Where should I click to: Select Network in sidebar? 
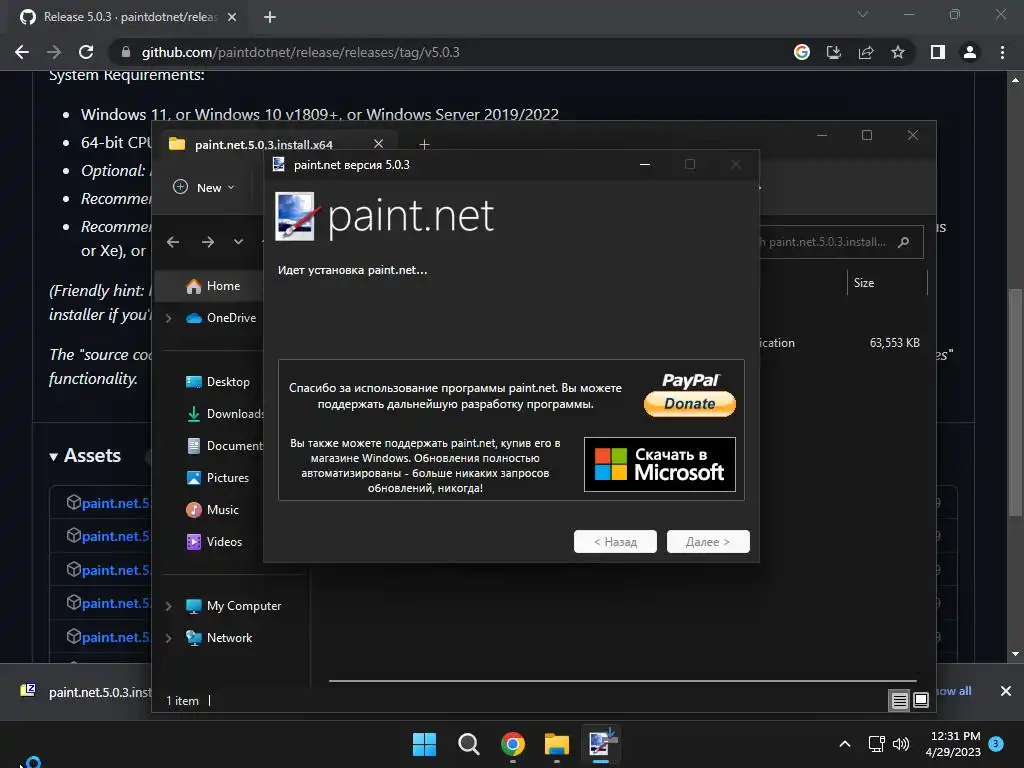point(219,638)
